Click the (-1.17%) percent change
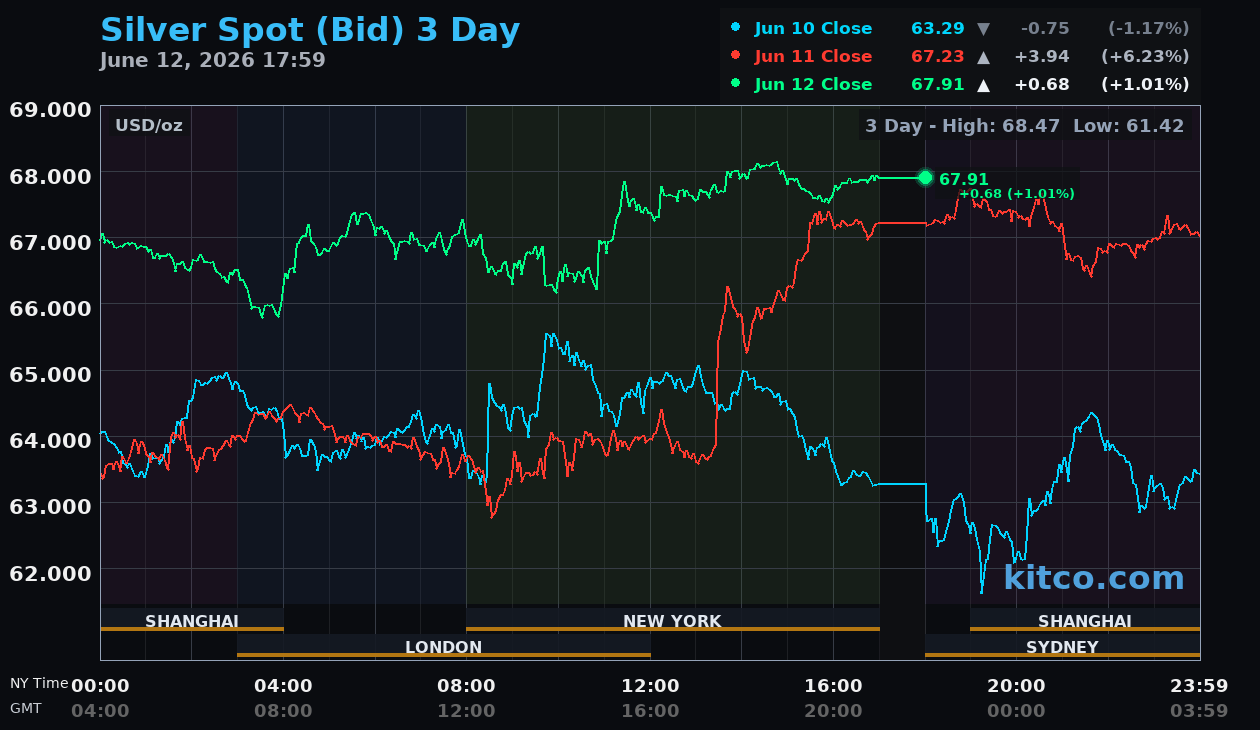Screen dimensions: 1260x730 pyautogui.click(x=1147, y=29)
